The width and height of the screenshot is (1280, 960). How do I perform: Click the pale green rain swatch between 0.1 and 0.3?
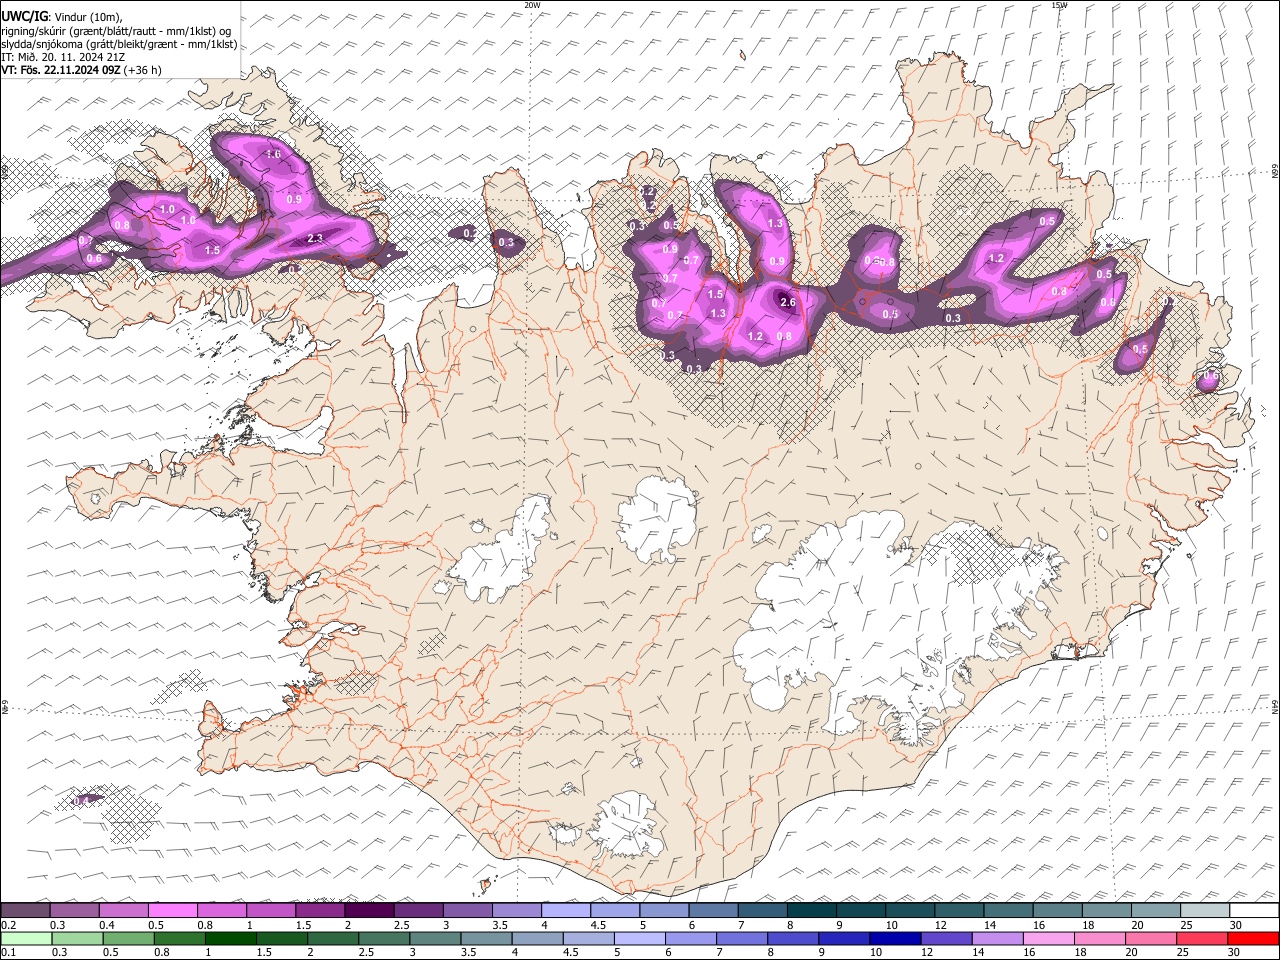(x=27, y=938)
